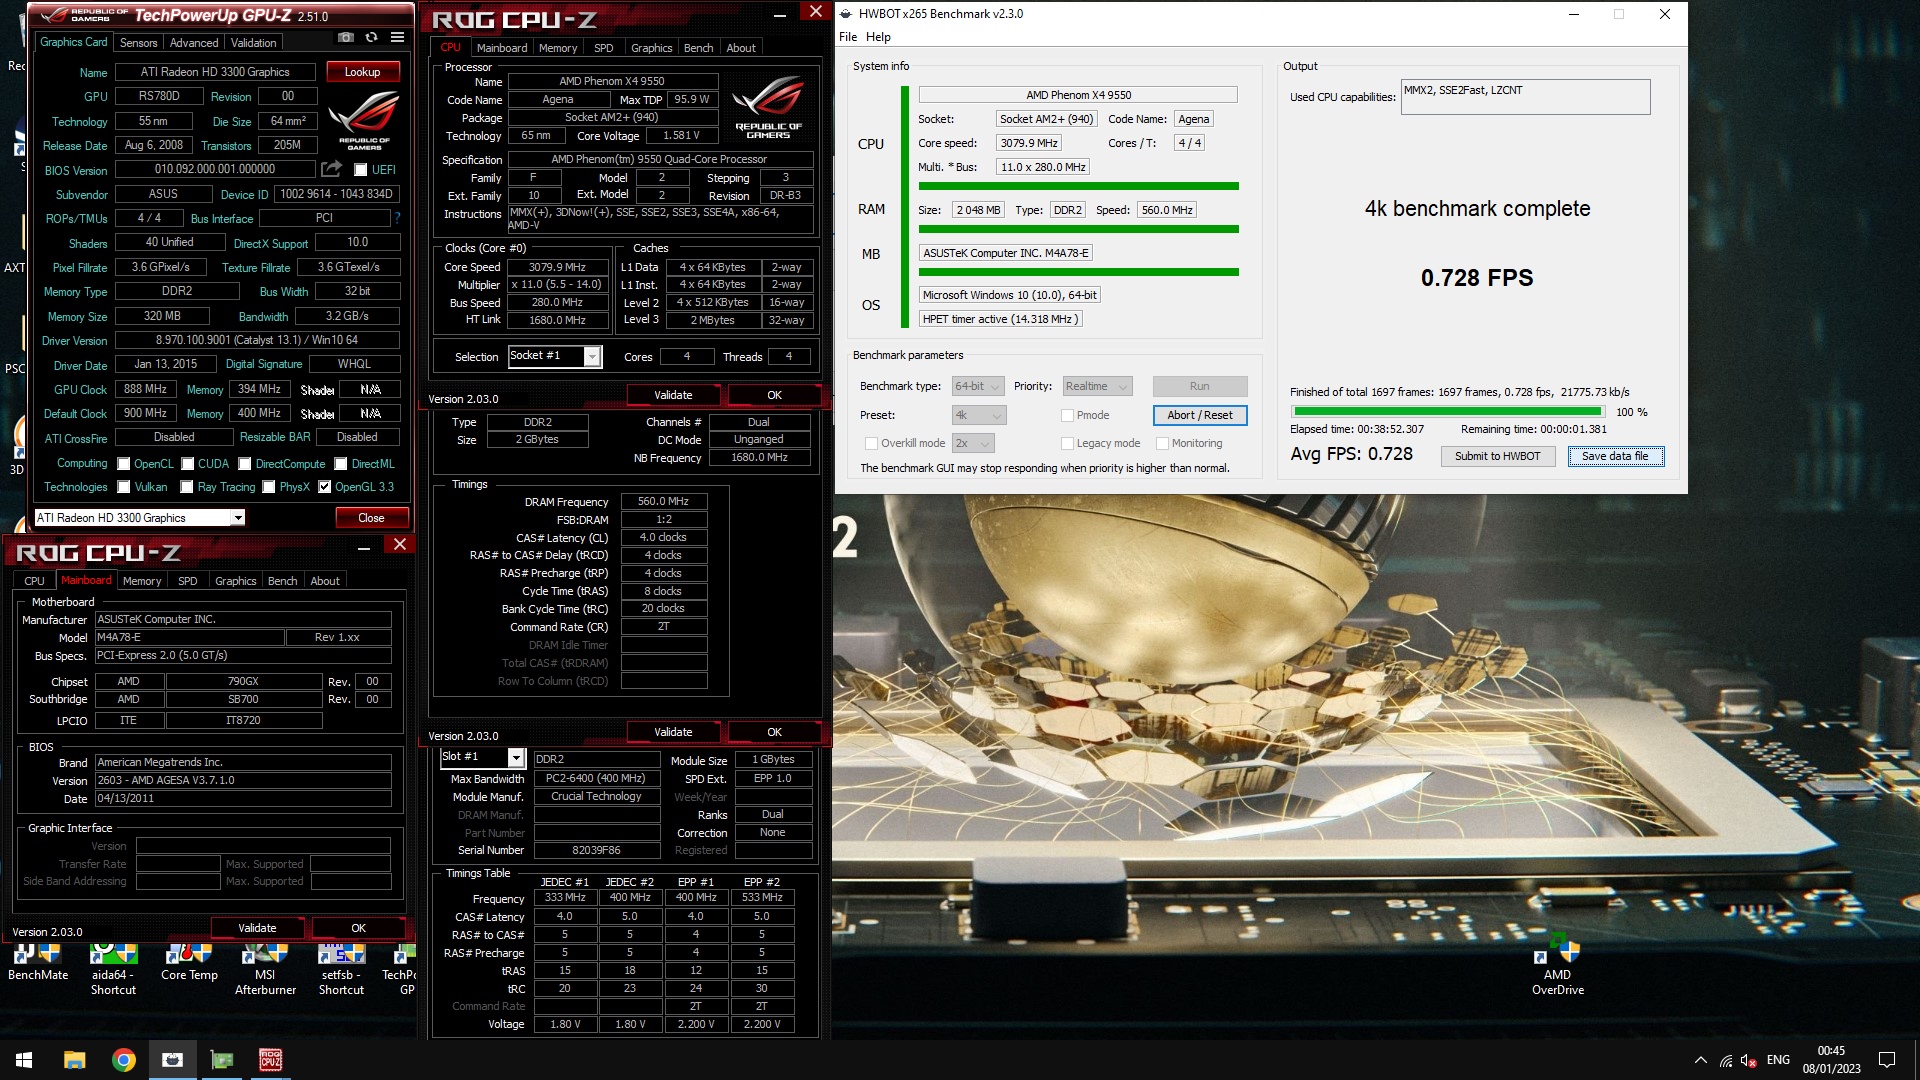Open the Help menu in HWBOT x265
The height and width of the screenshot is (1080, 1920).
(x=878, y=37)
